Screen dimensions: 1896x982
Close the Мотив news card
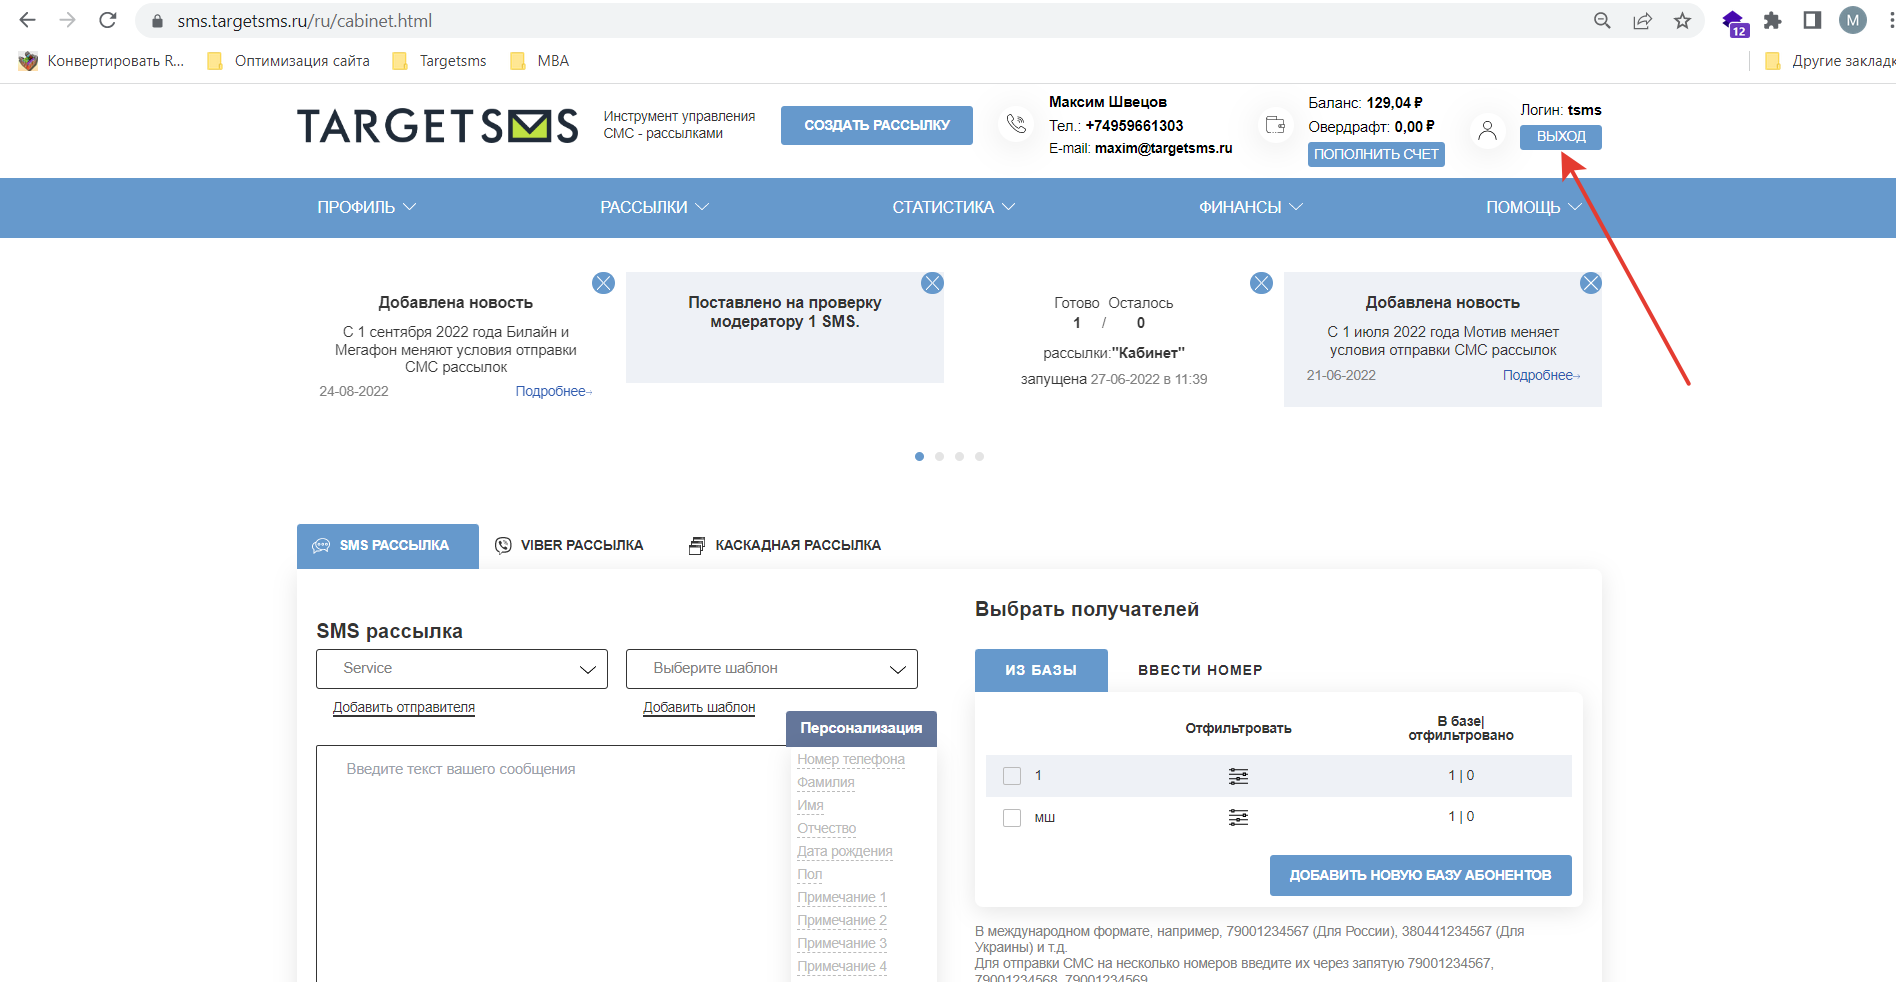click(1590, 283)
